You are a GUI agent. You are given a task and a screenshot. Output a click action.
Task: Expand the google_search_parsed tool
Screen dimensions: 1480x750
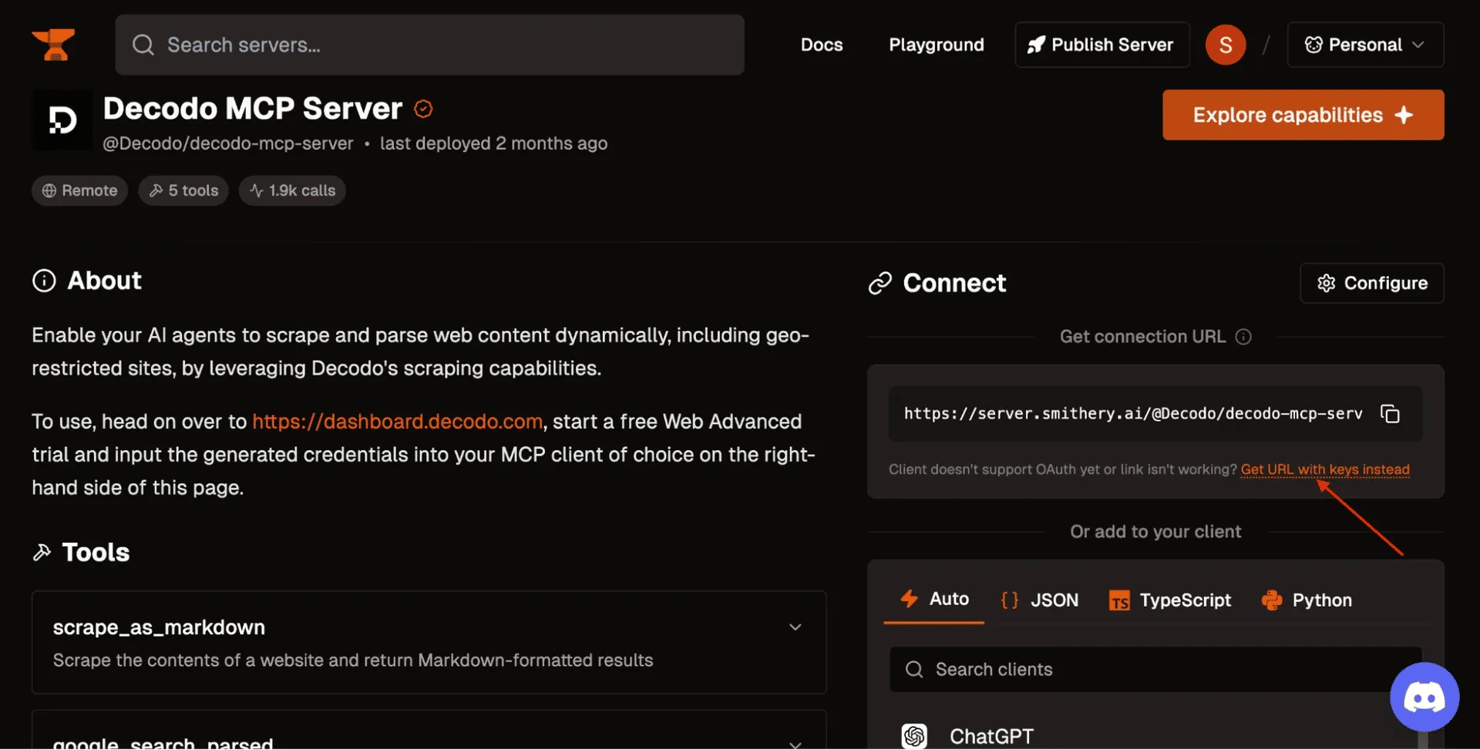tap(795, 744)
